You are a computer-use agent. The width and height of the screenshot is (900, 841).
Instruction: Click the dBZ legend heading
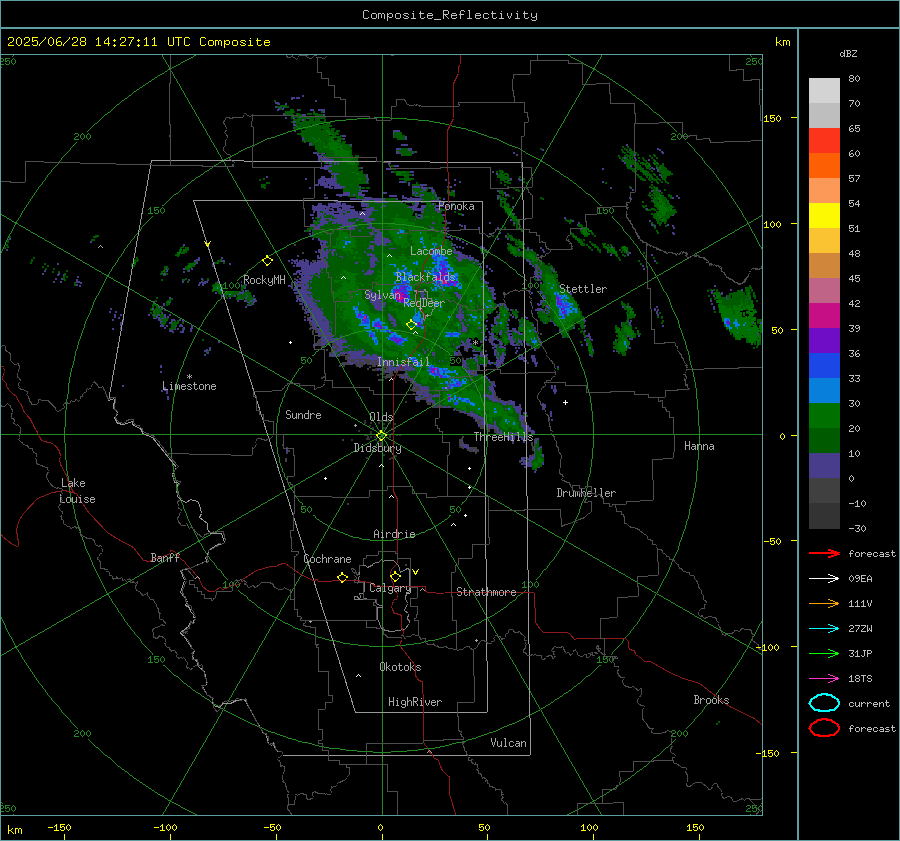[x=848, y=53]
